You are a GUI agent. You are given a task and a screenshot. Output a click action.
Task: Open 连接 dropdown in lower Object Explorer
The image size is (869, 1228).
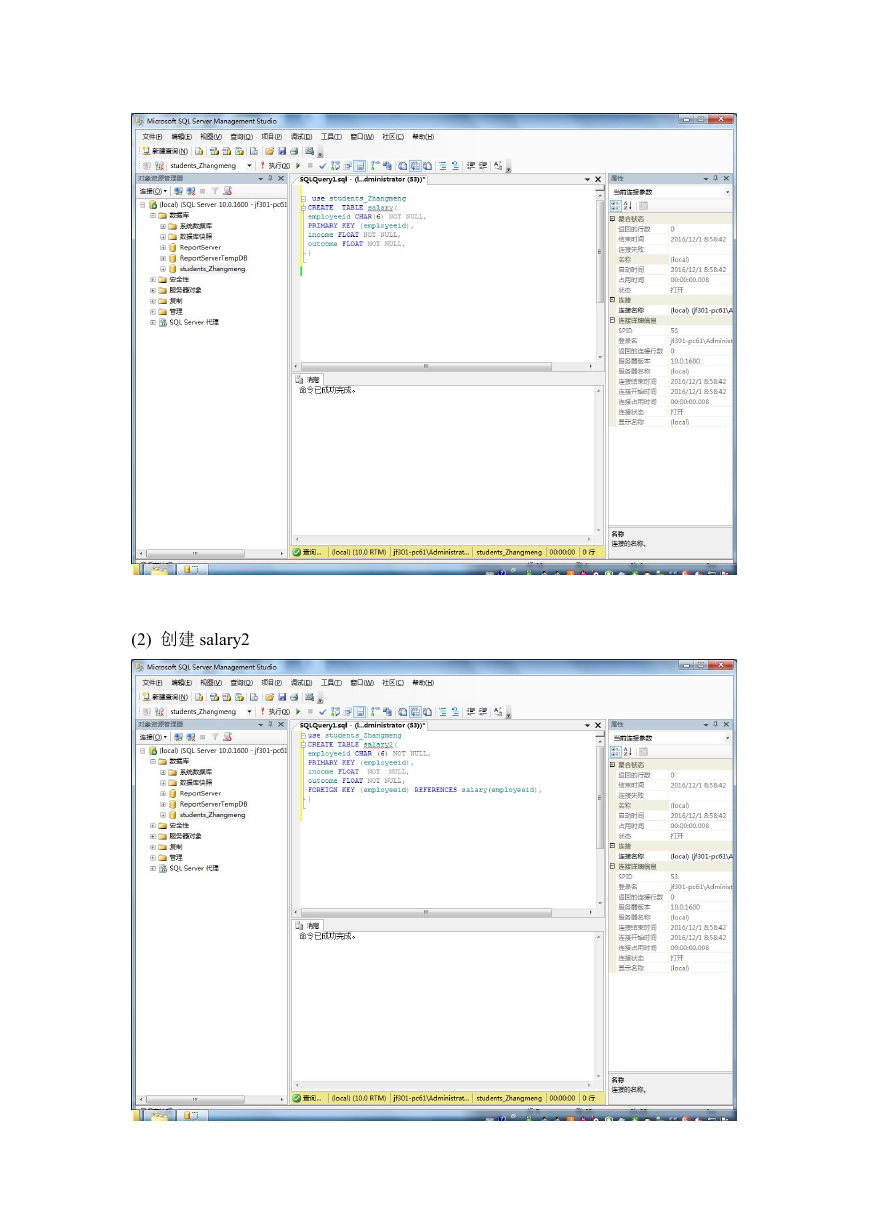pyautogui.click(x=154, y=736)
